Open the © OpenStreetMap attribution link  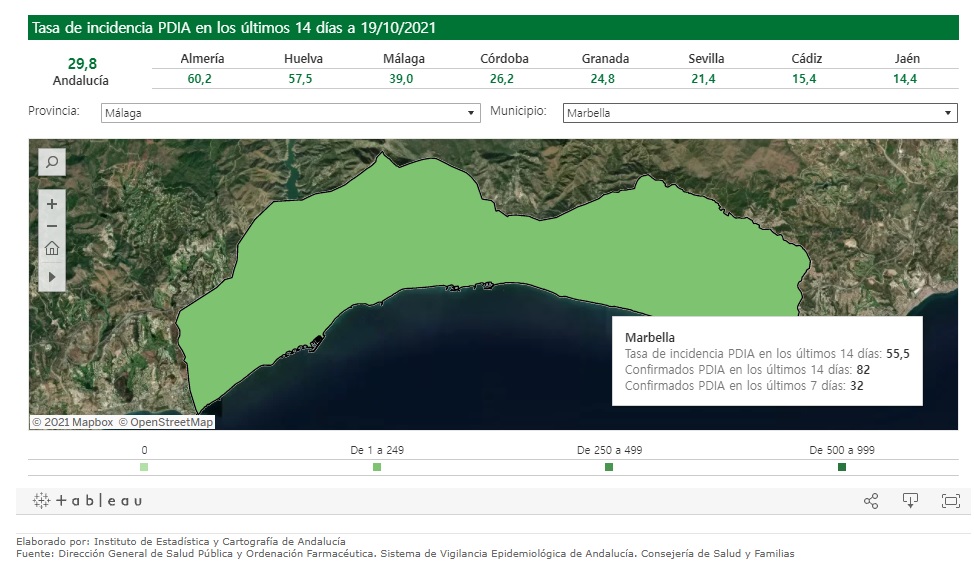165,423
